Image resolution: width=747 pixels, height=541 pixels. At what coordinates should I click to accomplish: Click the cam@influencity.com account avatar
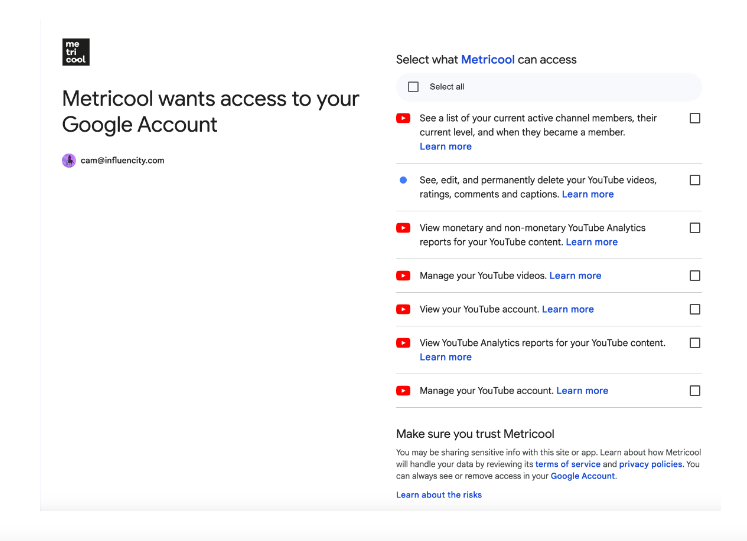(69, 160)
